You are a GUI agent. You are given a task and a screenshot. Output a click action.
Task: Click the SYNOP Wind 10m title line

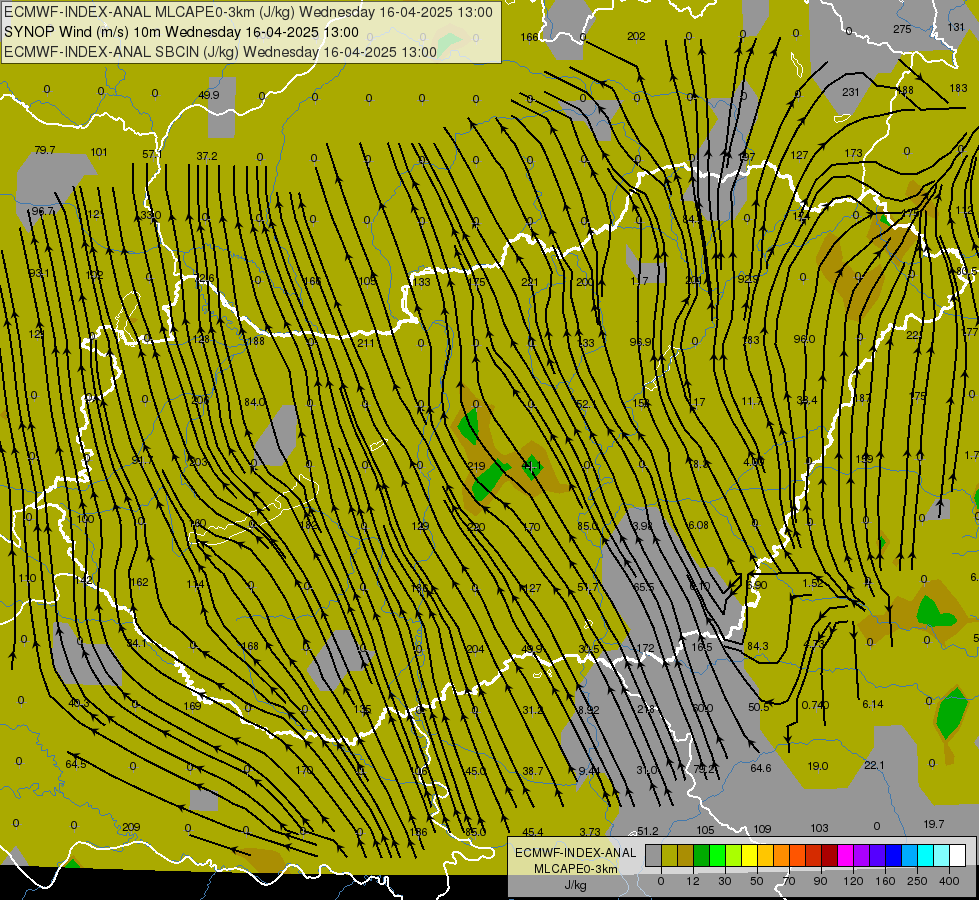pyautogui.click(x=181, y=32)
